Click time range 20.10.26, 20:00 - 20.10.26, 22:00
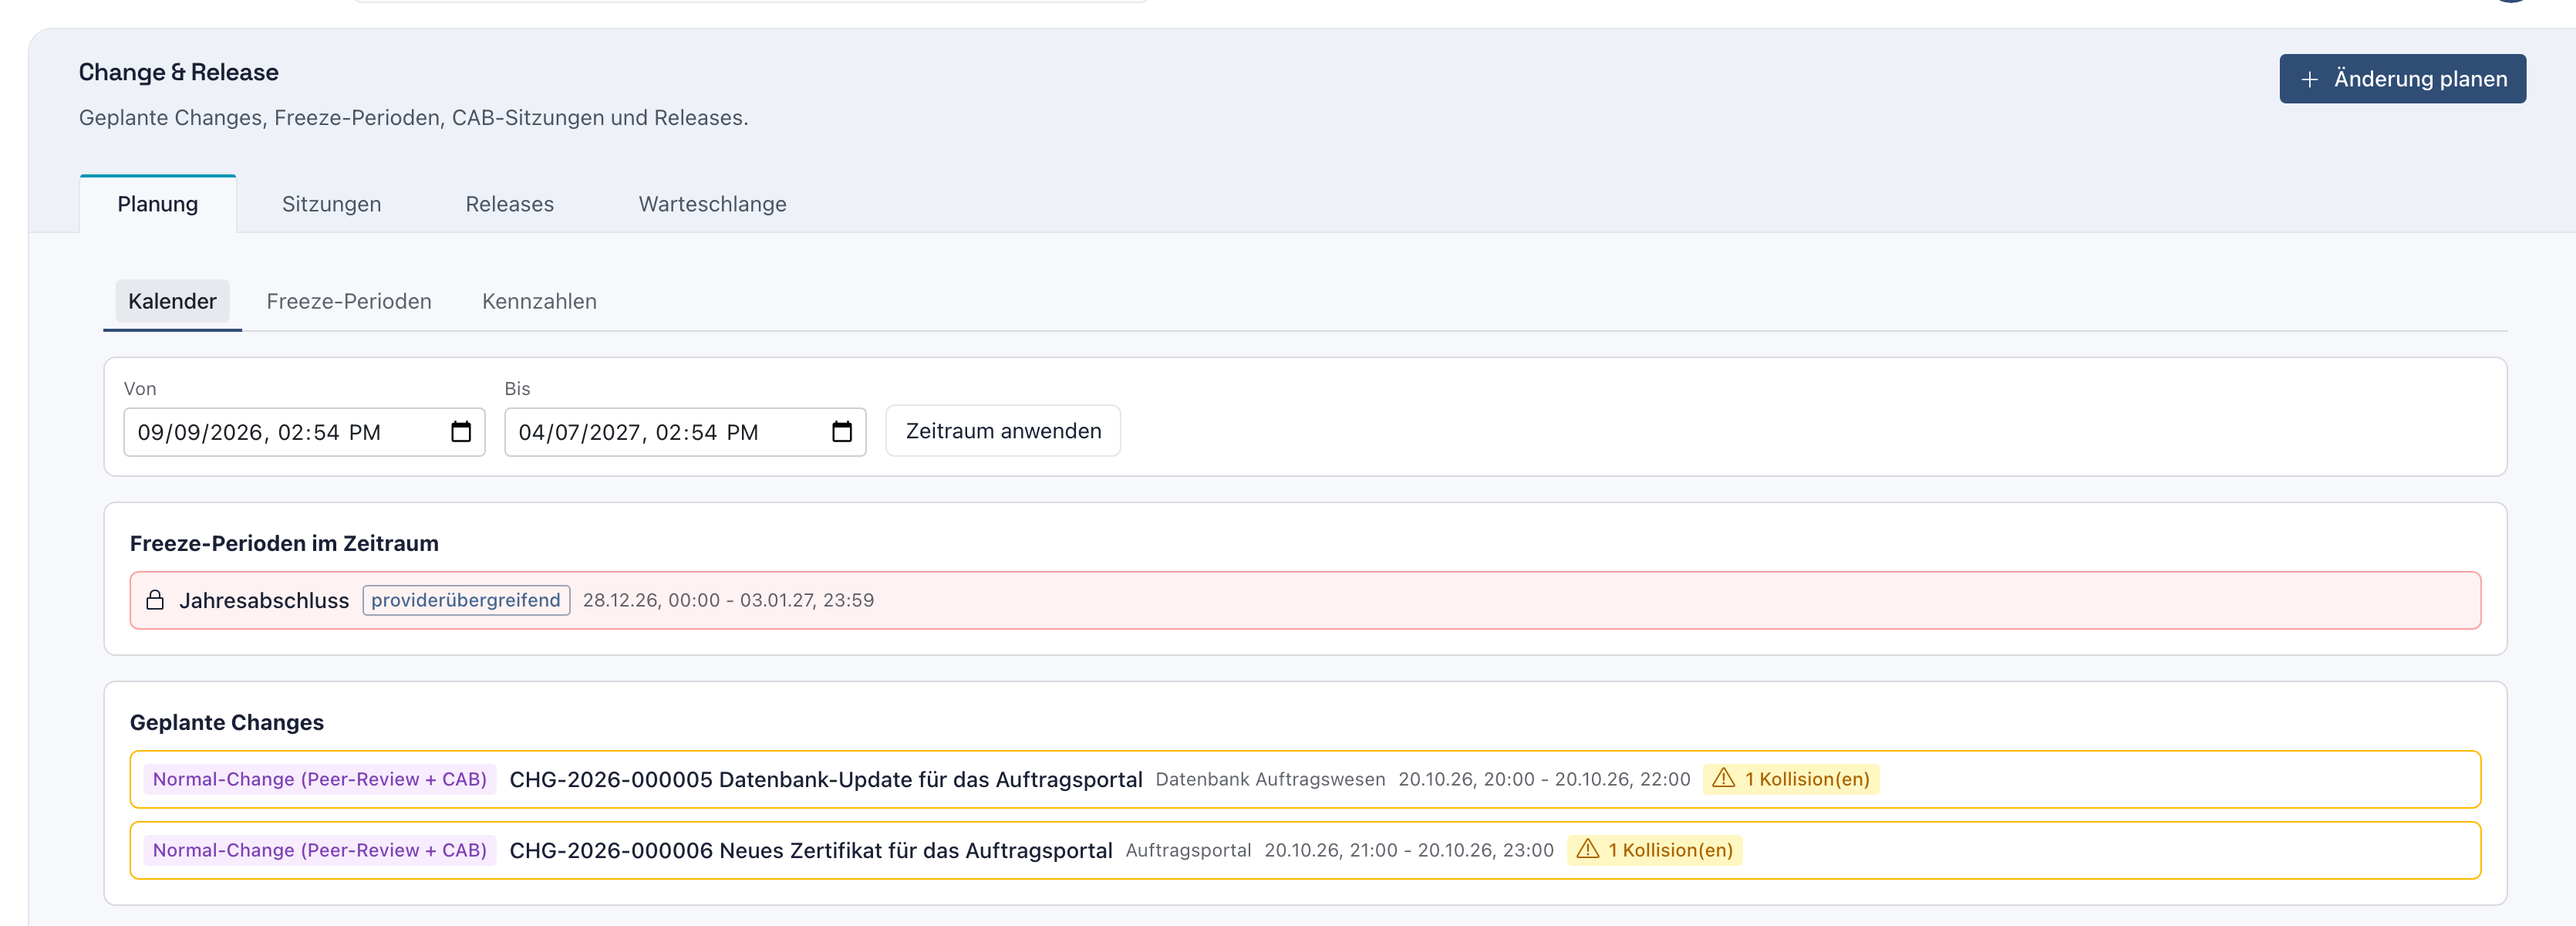2576x926 pixels. tap(1544, 779)
